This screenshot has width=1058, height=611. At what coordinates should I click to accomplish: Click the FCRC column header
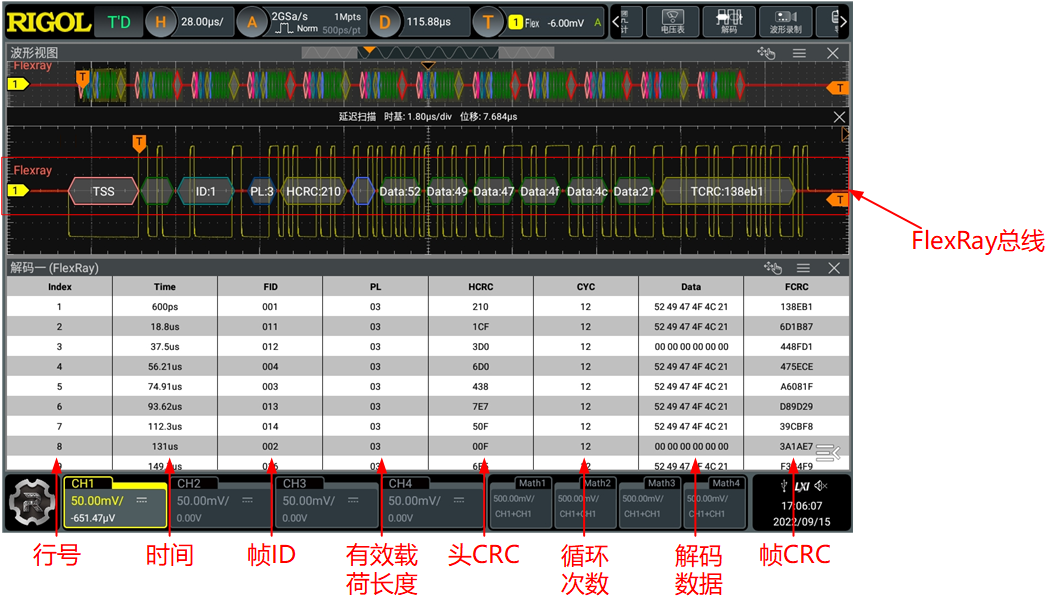[796, 287]
